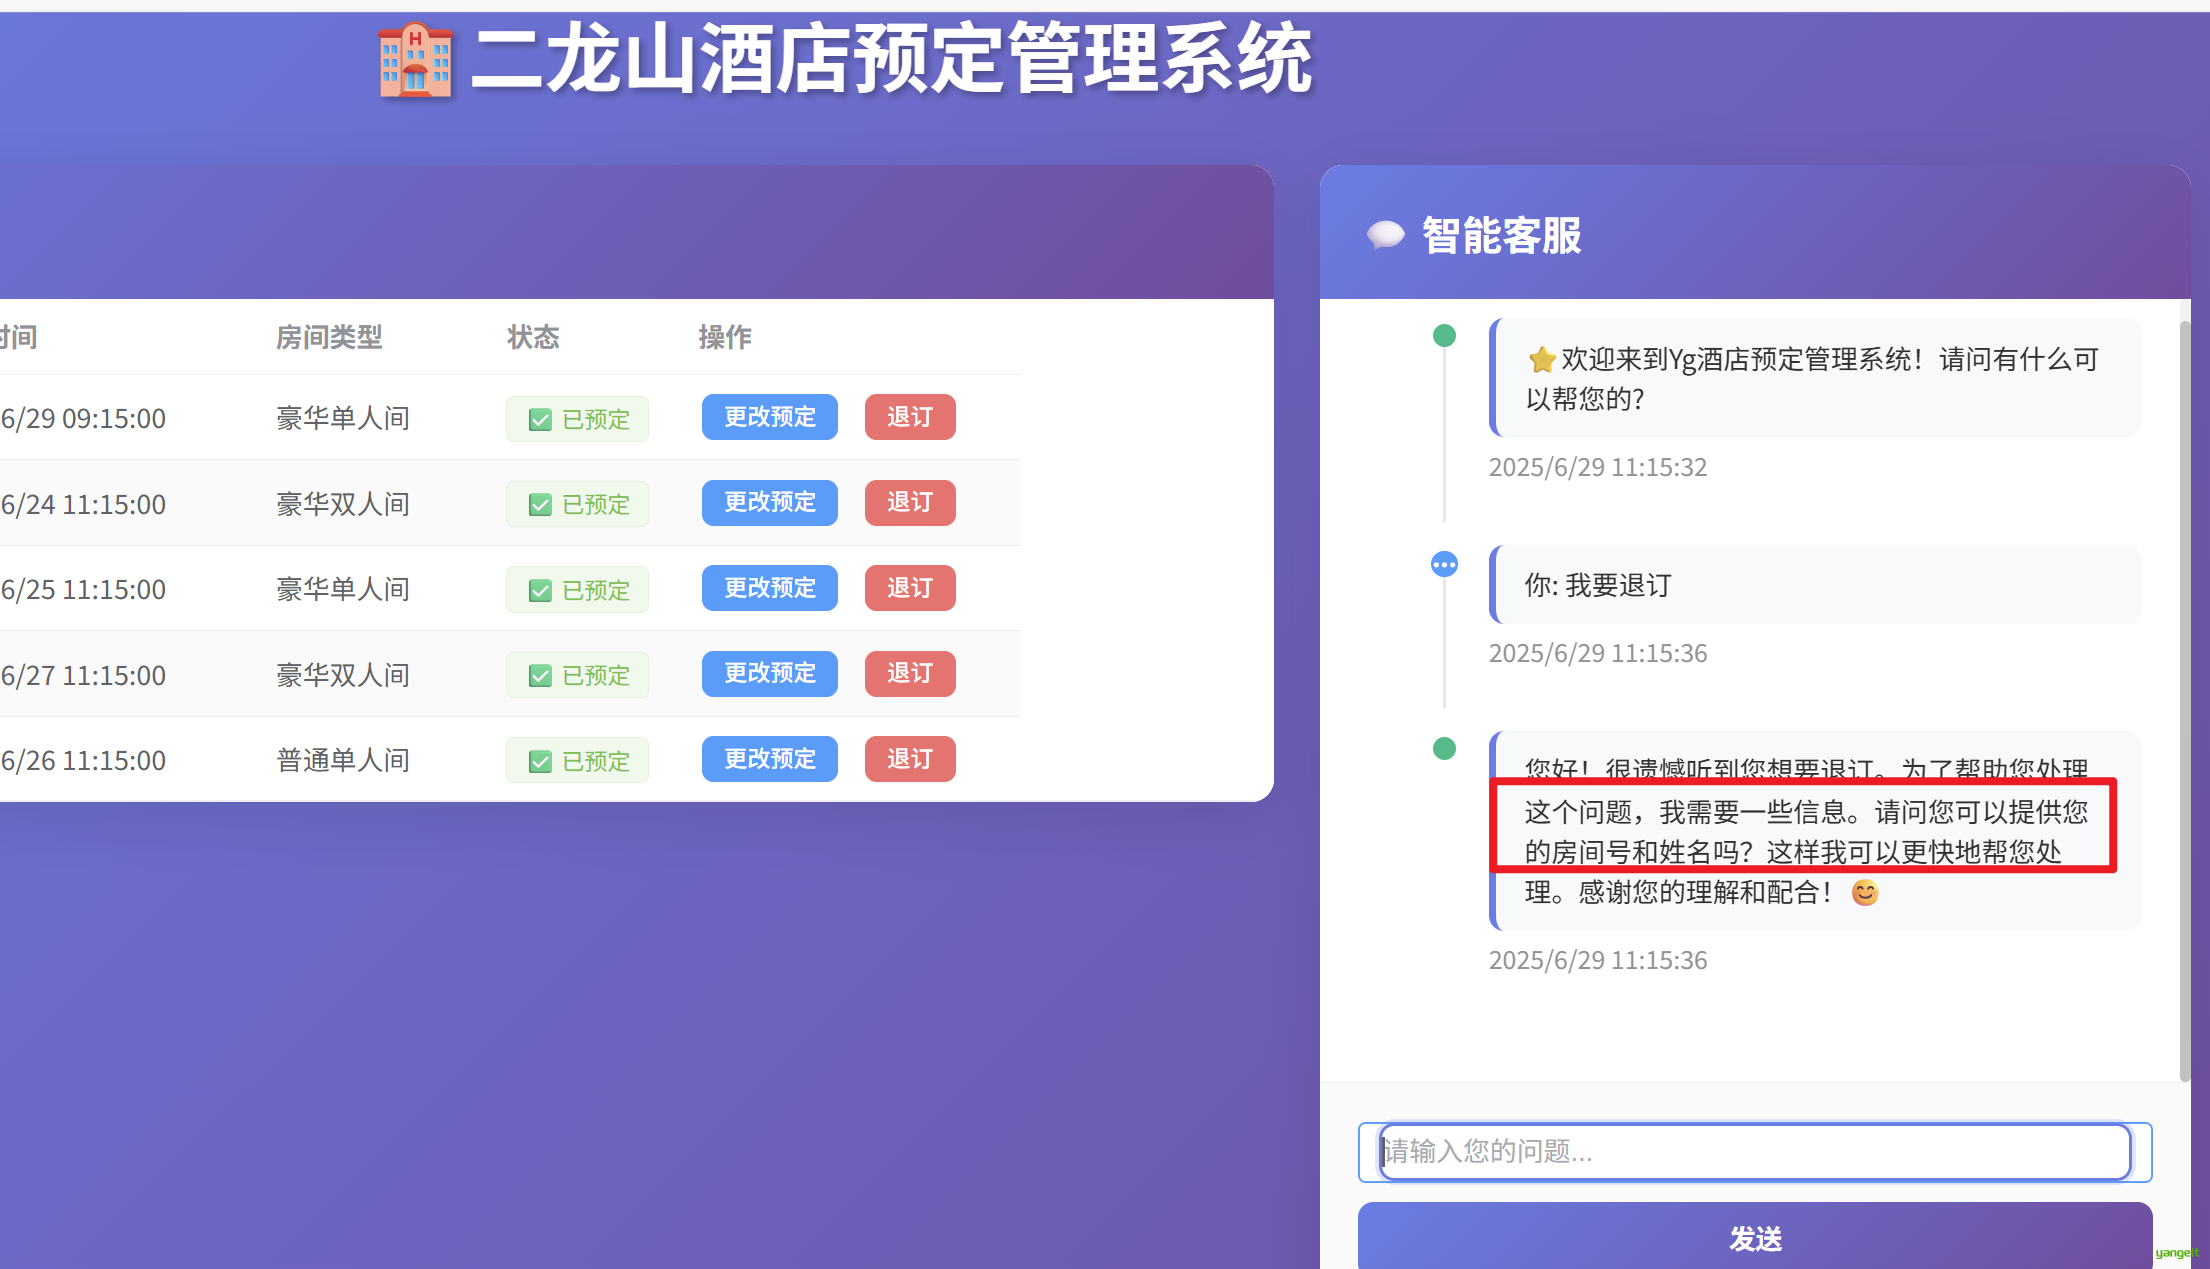Focus the 请输入您的问题 chat input

point(1755,1152)
